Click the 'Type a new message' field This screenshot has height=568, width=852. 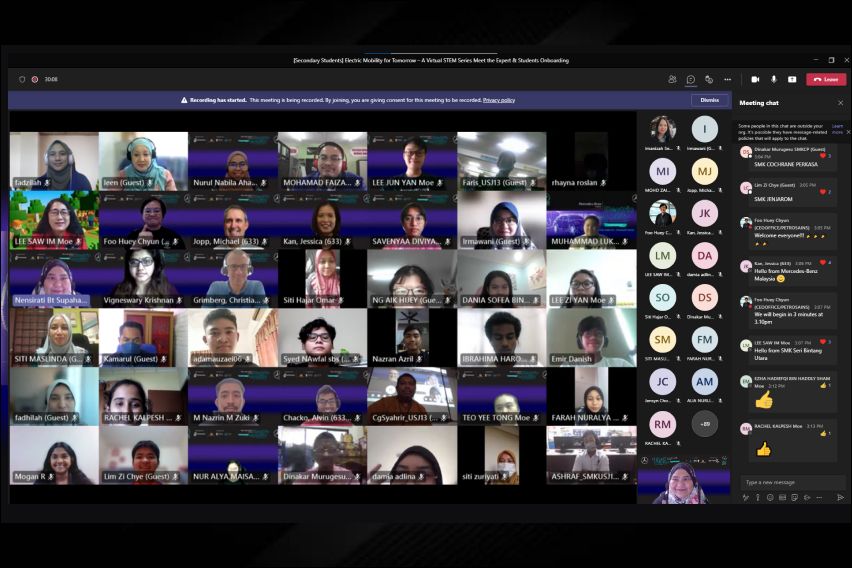(x=785, y=482)
